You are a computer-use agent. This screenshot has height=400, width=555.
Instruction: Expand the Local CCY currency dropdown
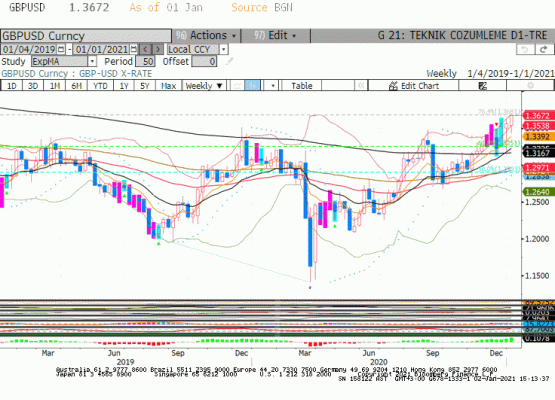223,49
